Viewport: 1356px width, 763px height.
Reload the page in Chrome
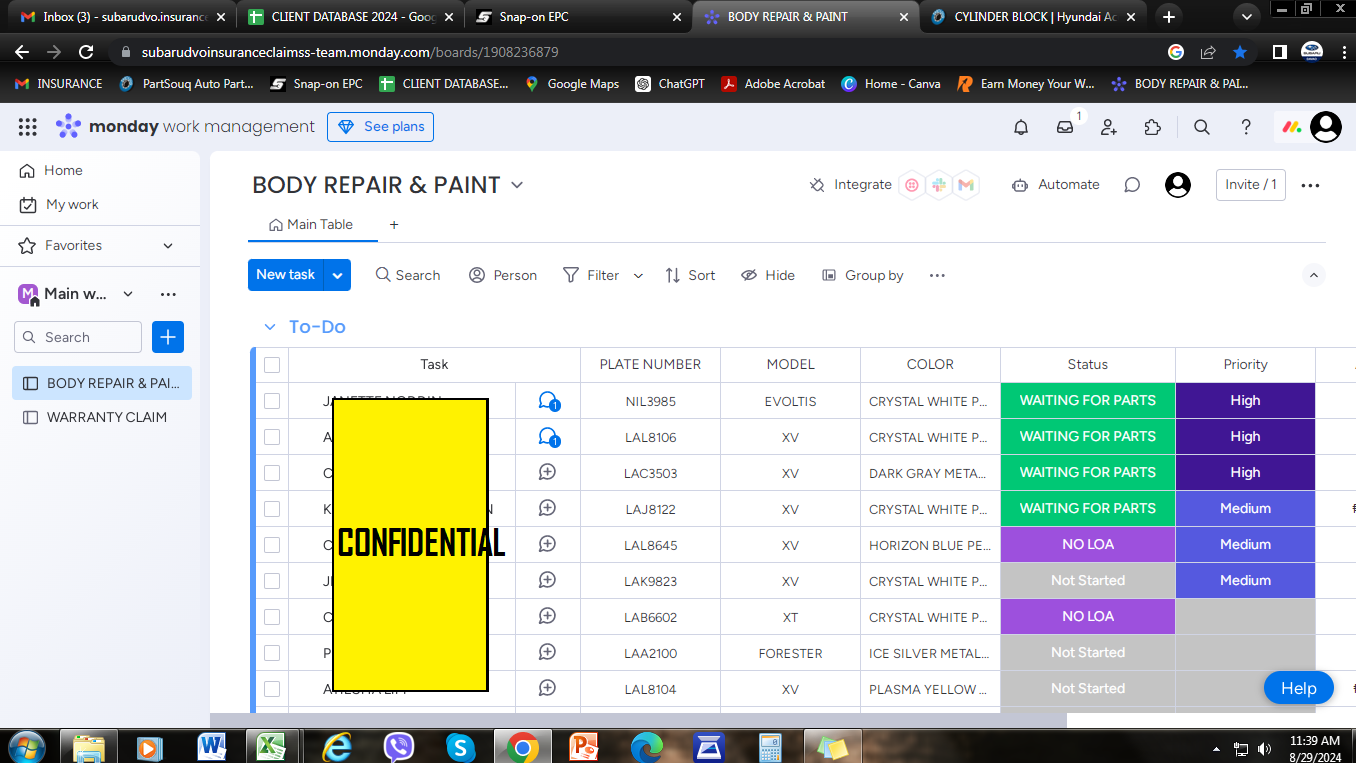click(x=86, y=52)
